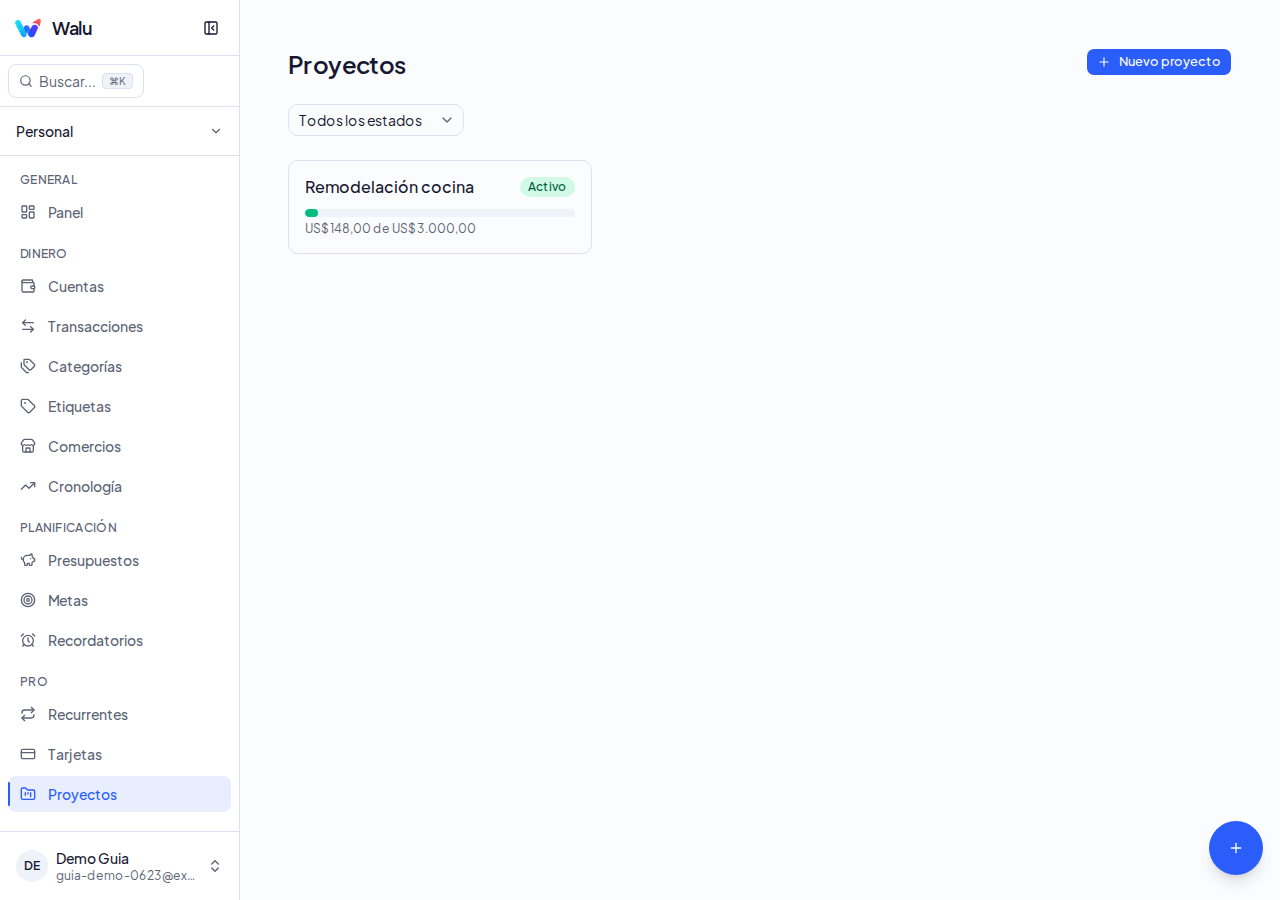Go to Comercios page
The height and width of the screenshot is (900, 1280).
pos(120,446)
